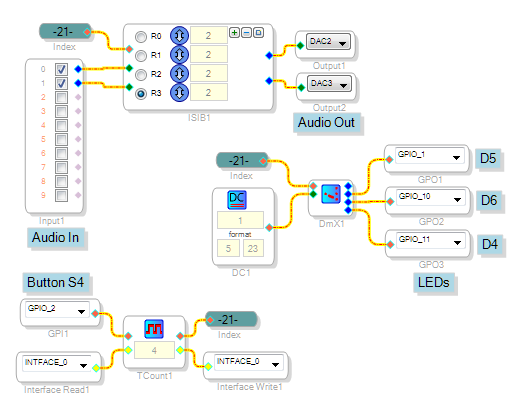524x403 pixels.
Task: Enable Input1 channel 5 checkbox
Action: tap(61, 139)
